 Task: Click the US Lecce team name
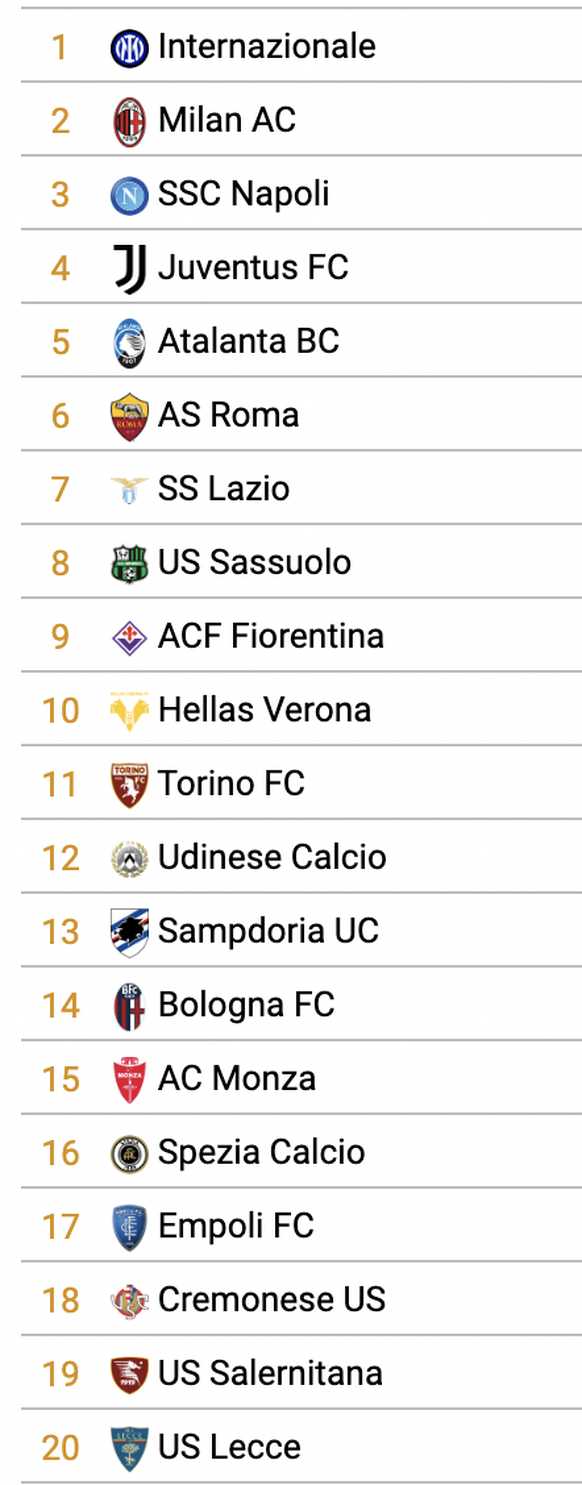pyautogui.click(x=229, y=1448)
